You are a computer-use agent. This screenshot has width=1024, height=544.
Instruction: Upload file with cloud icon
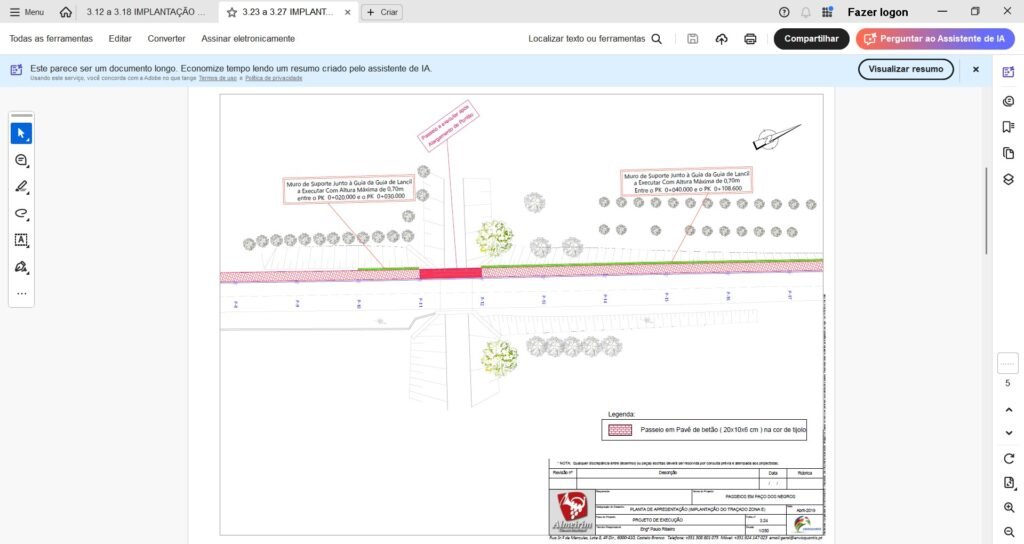point(721,39)
